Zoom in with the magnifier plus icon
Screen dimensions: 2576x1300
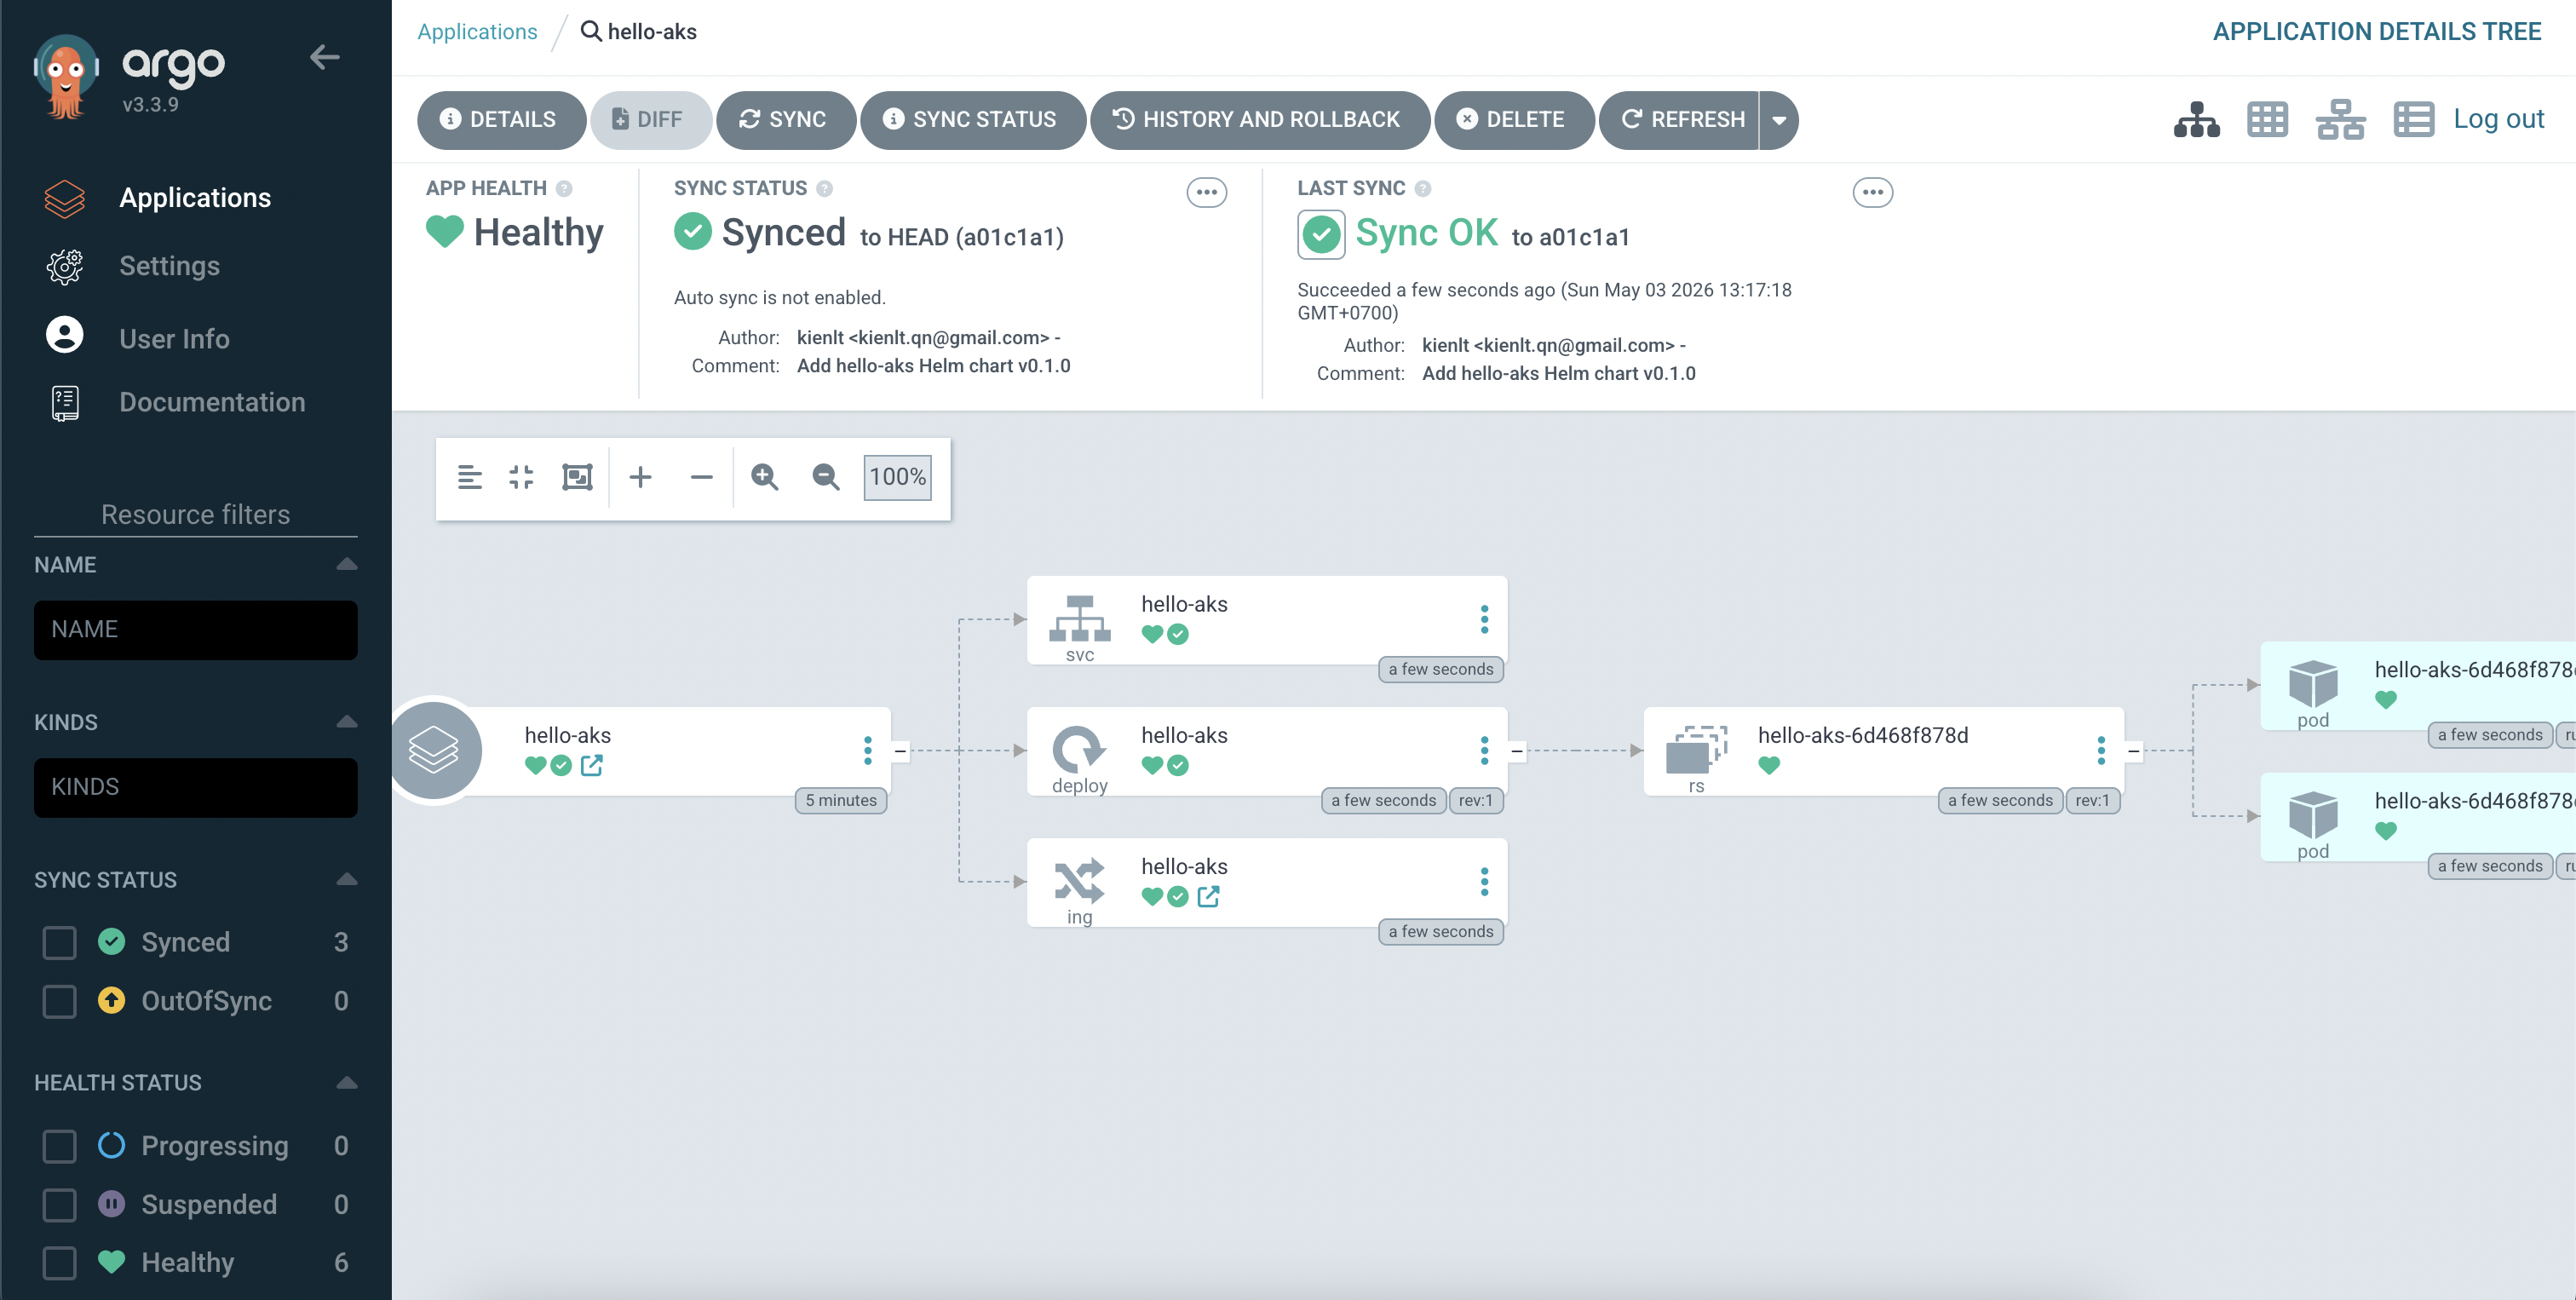(765, 477)
